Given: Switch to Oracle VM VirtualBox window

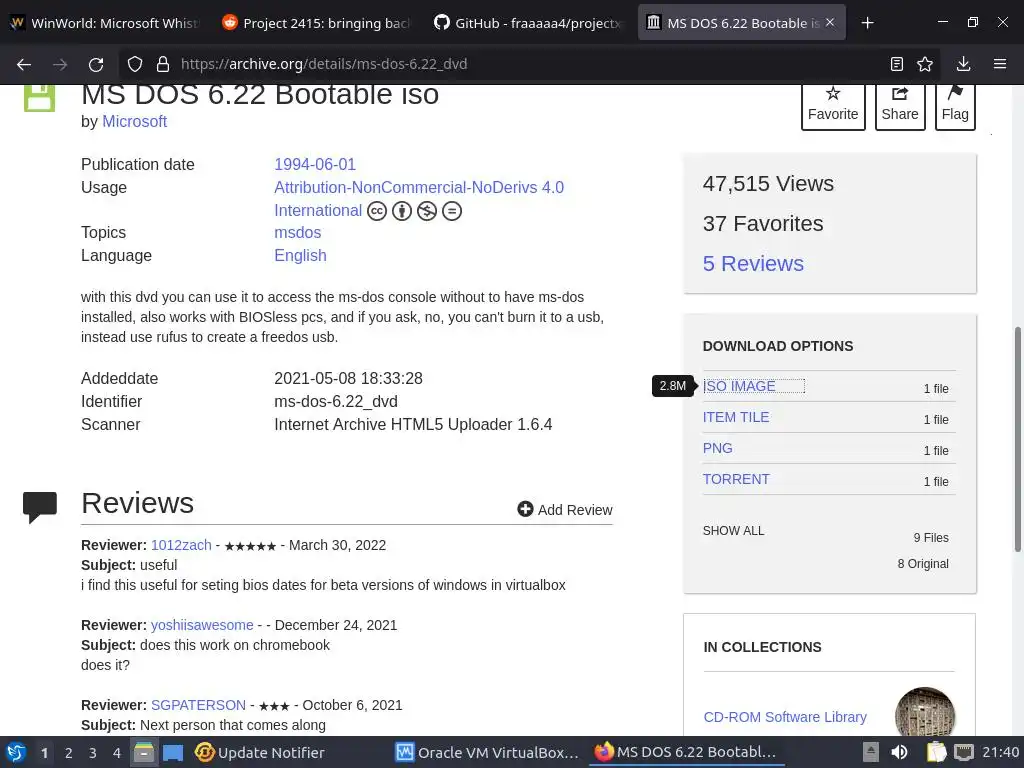Looking at the screenshot, I should pos(487,753).
